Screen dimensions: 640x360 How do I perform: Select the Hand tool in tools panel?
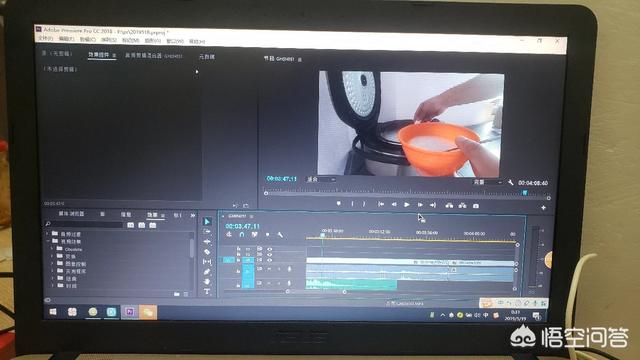tap(207, 282)
